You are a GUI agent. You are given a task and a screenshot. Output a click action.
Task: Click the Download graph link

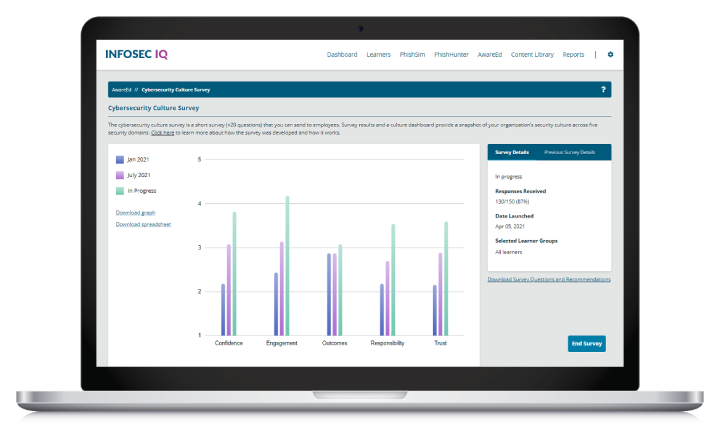tap(136, 213)
